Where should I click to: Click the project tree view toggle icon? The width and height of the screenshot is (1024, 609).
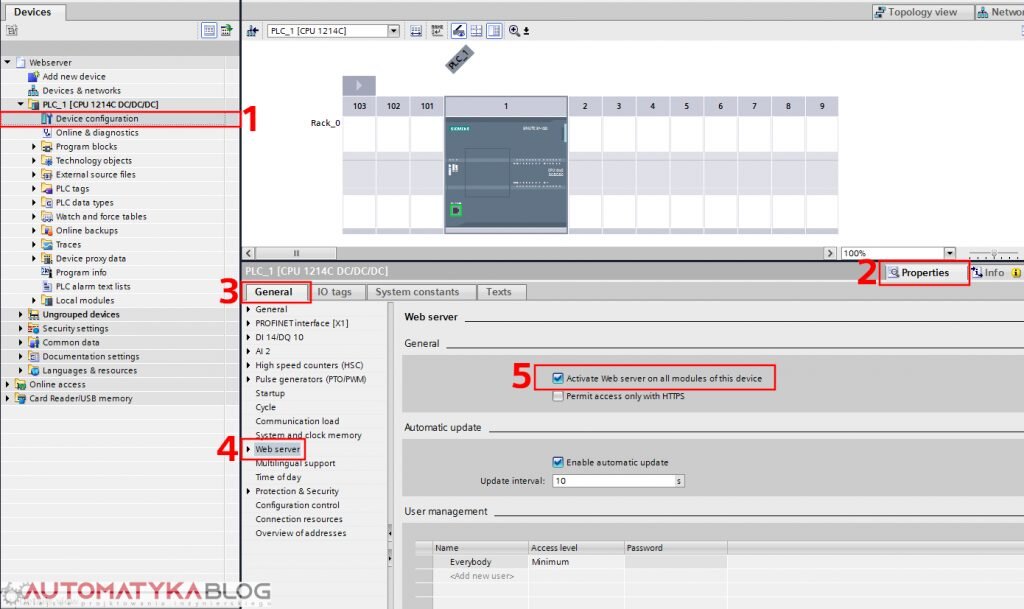tap(209, 30)
